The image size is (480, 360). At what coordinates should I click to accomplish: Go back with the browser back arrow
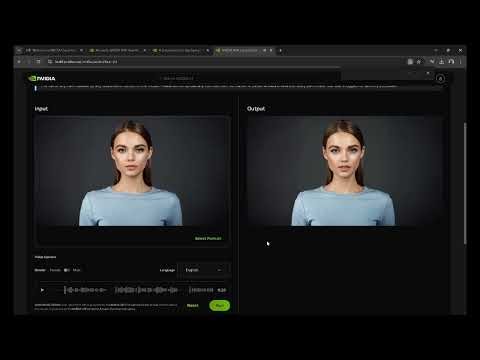pos(19,62)
